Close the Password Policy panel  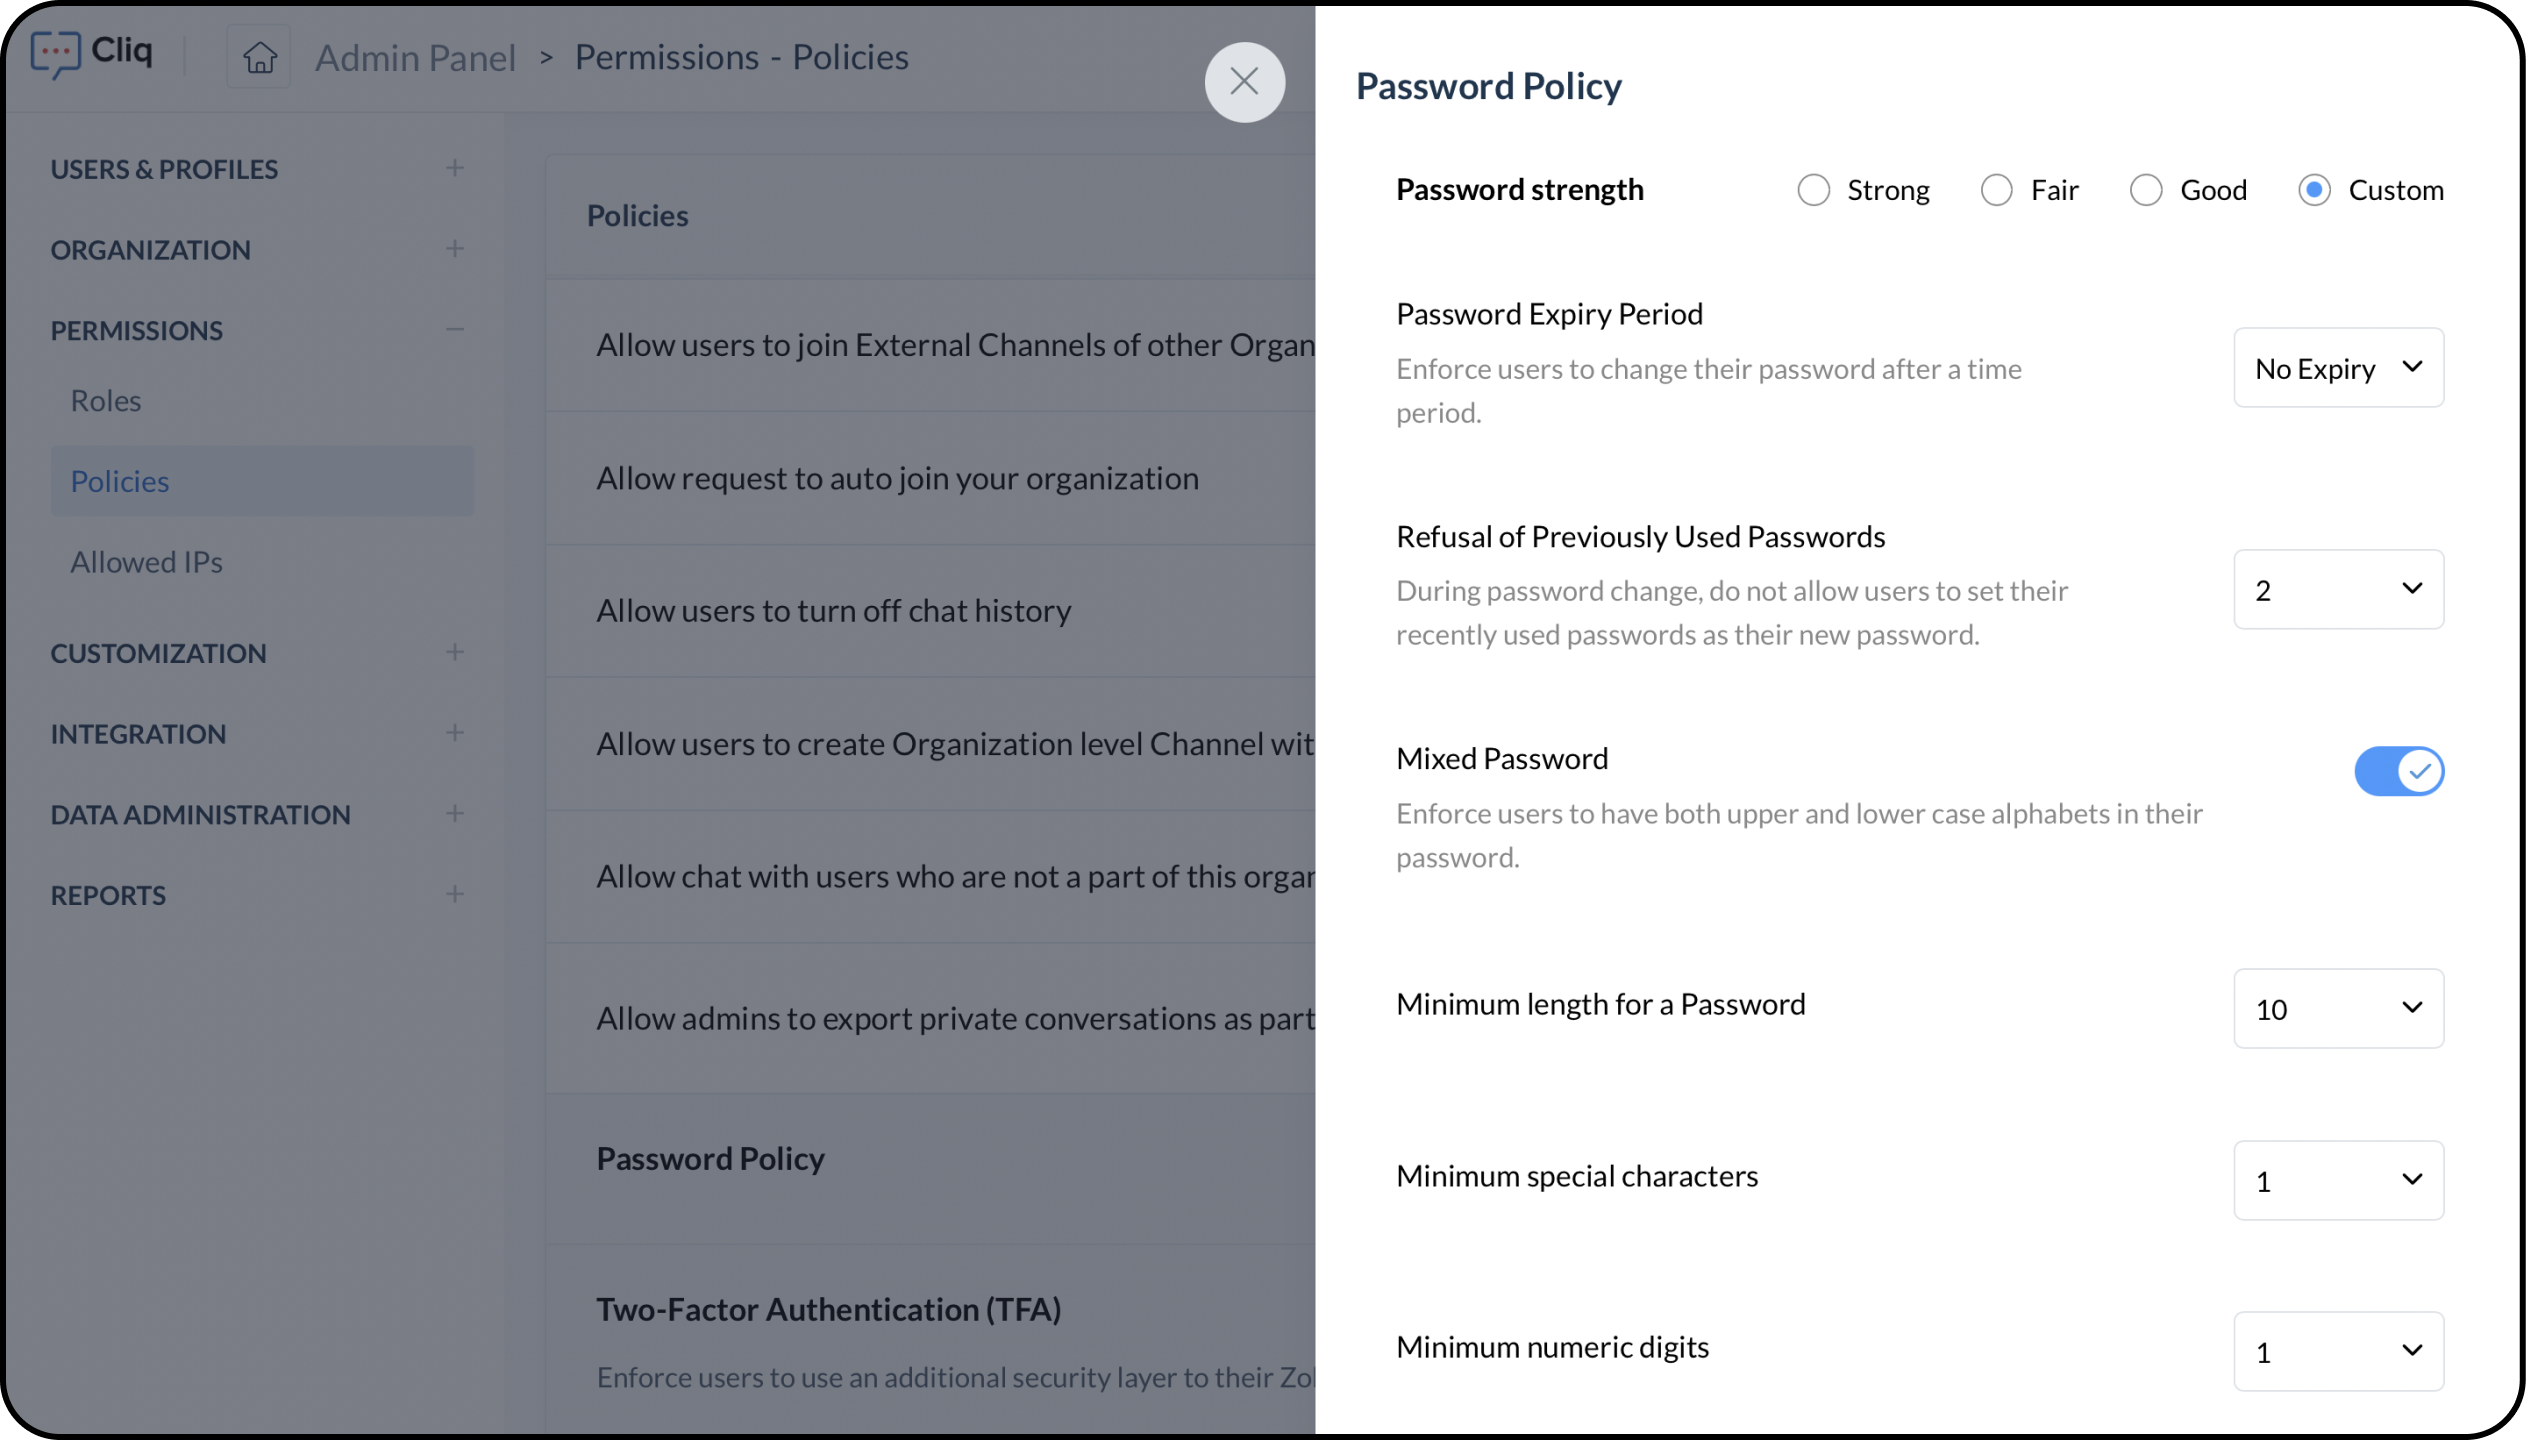pos(1244,82)
